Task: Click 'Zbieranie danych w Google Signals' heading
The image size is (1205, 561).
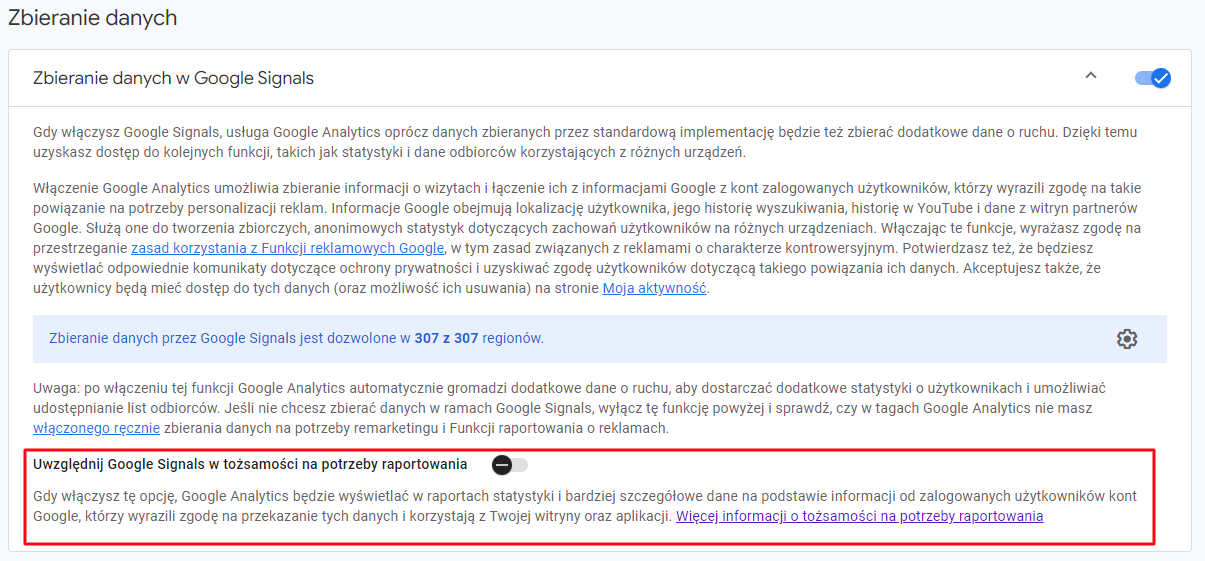Action: (174, 78)
